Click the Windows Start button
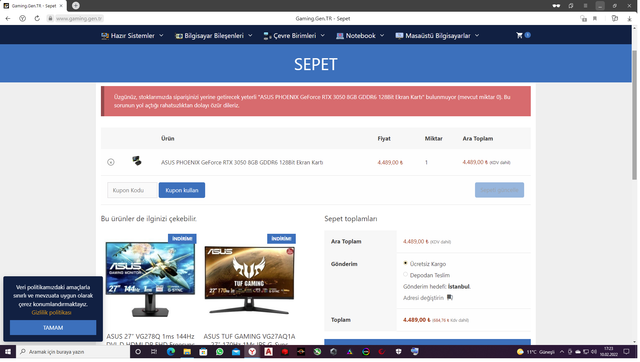The width and height of the screenshot is (640, 362). click(x=8, y=352)
